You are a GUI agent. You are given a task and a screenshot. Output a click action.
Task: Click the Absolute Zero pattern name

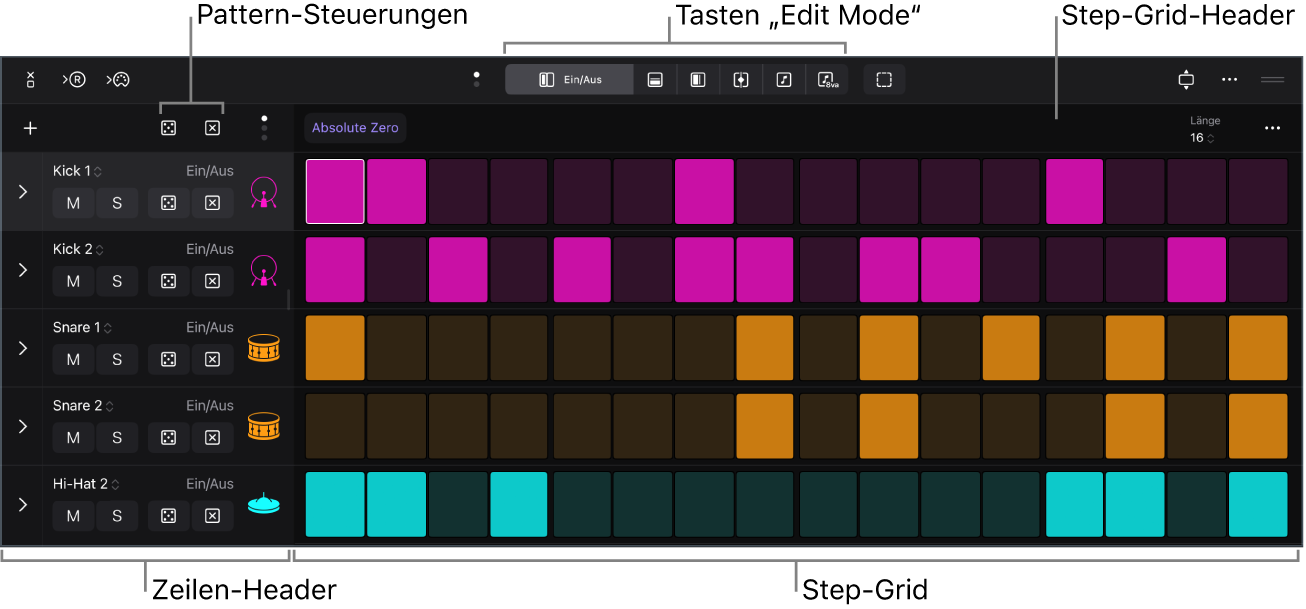(x=355, y=128)
